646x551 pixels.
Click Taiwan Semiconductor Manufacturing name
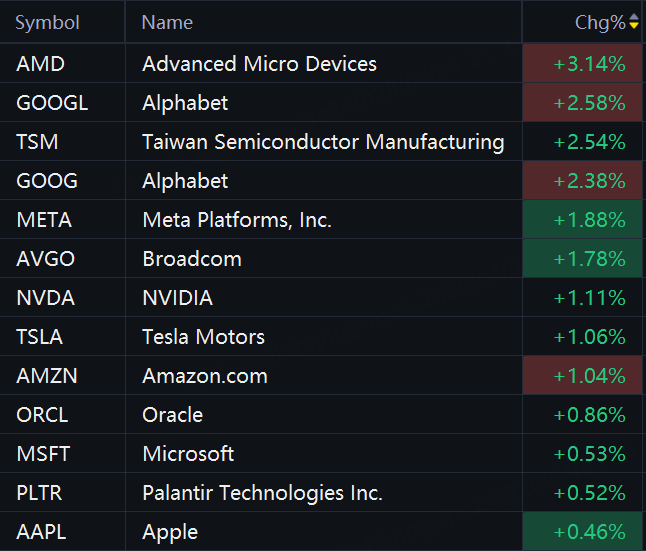pos(323,142)
